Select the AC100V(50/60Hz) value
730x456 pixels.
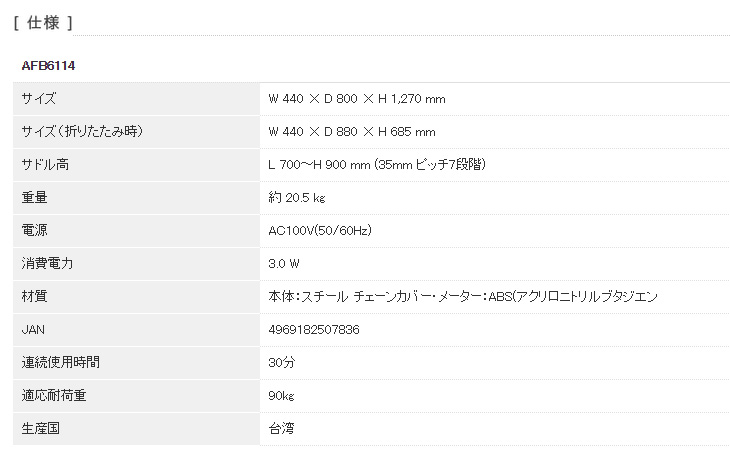pos(320,230)
